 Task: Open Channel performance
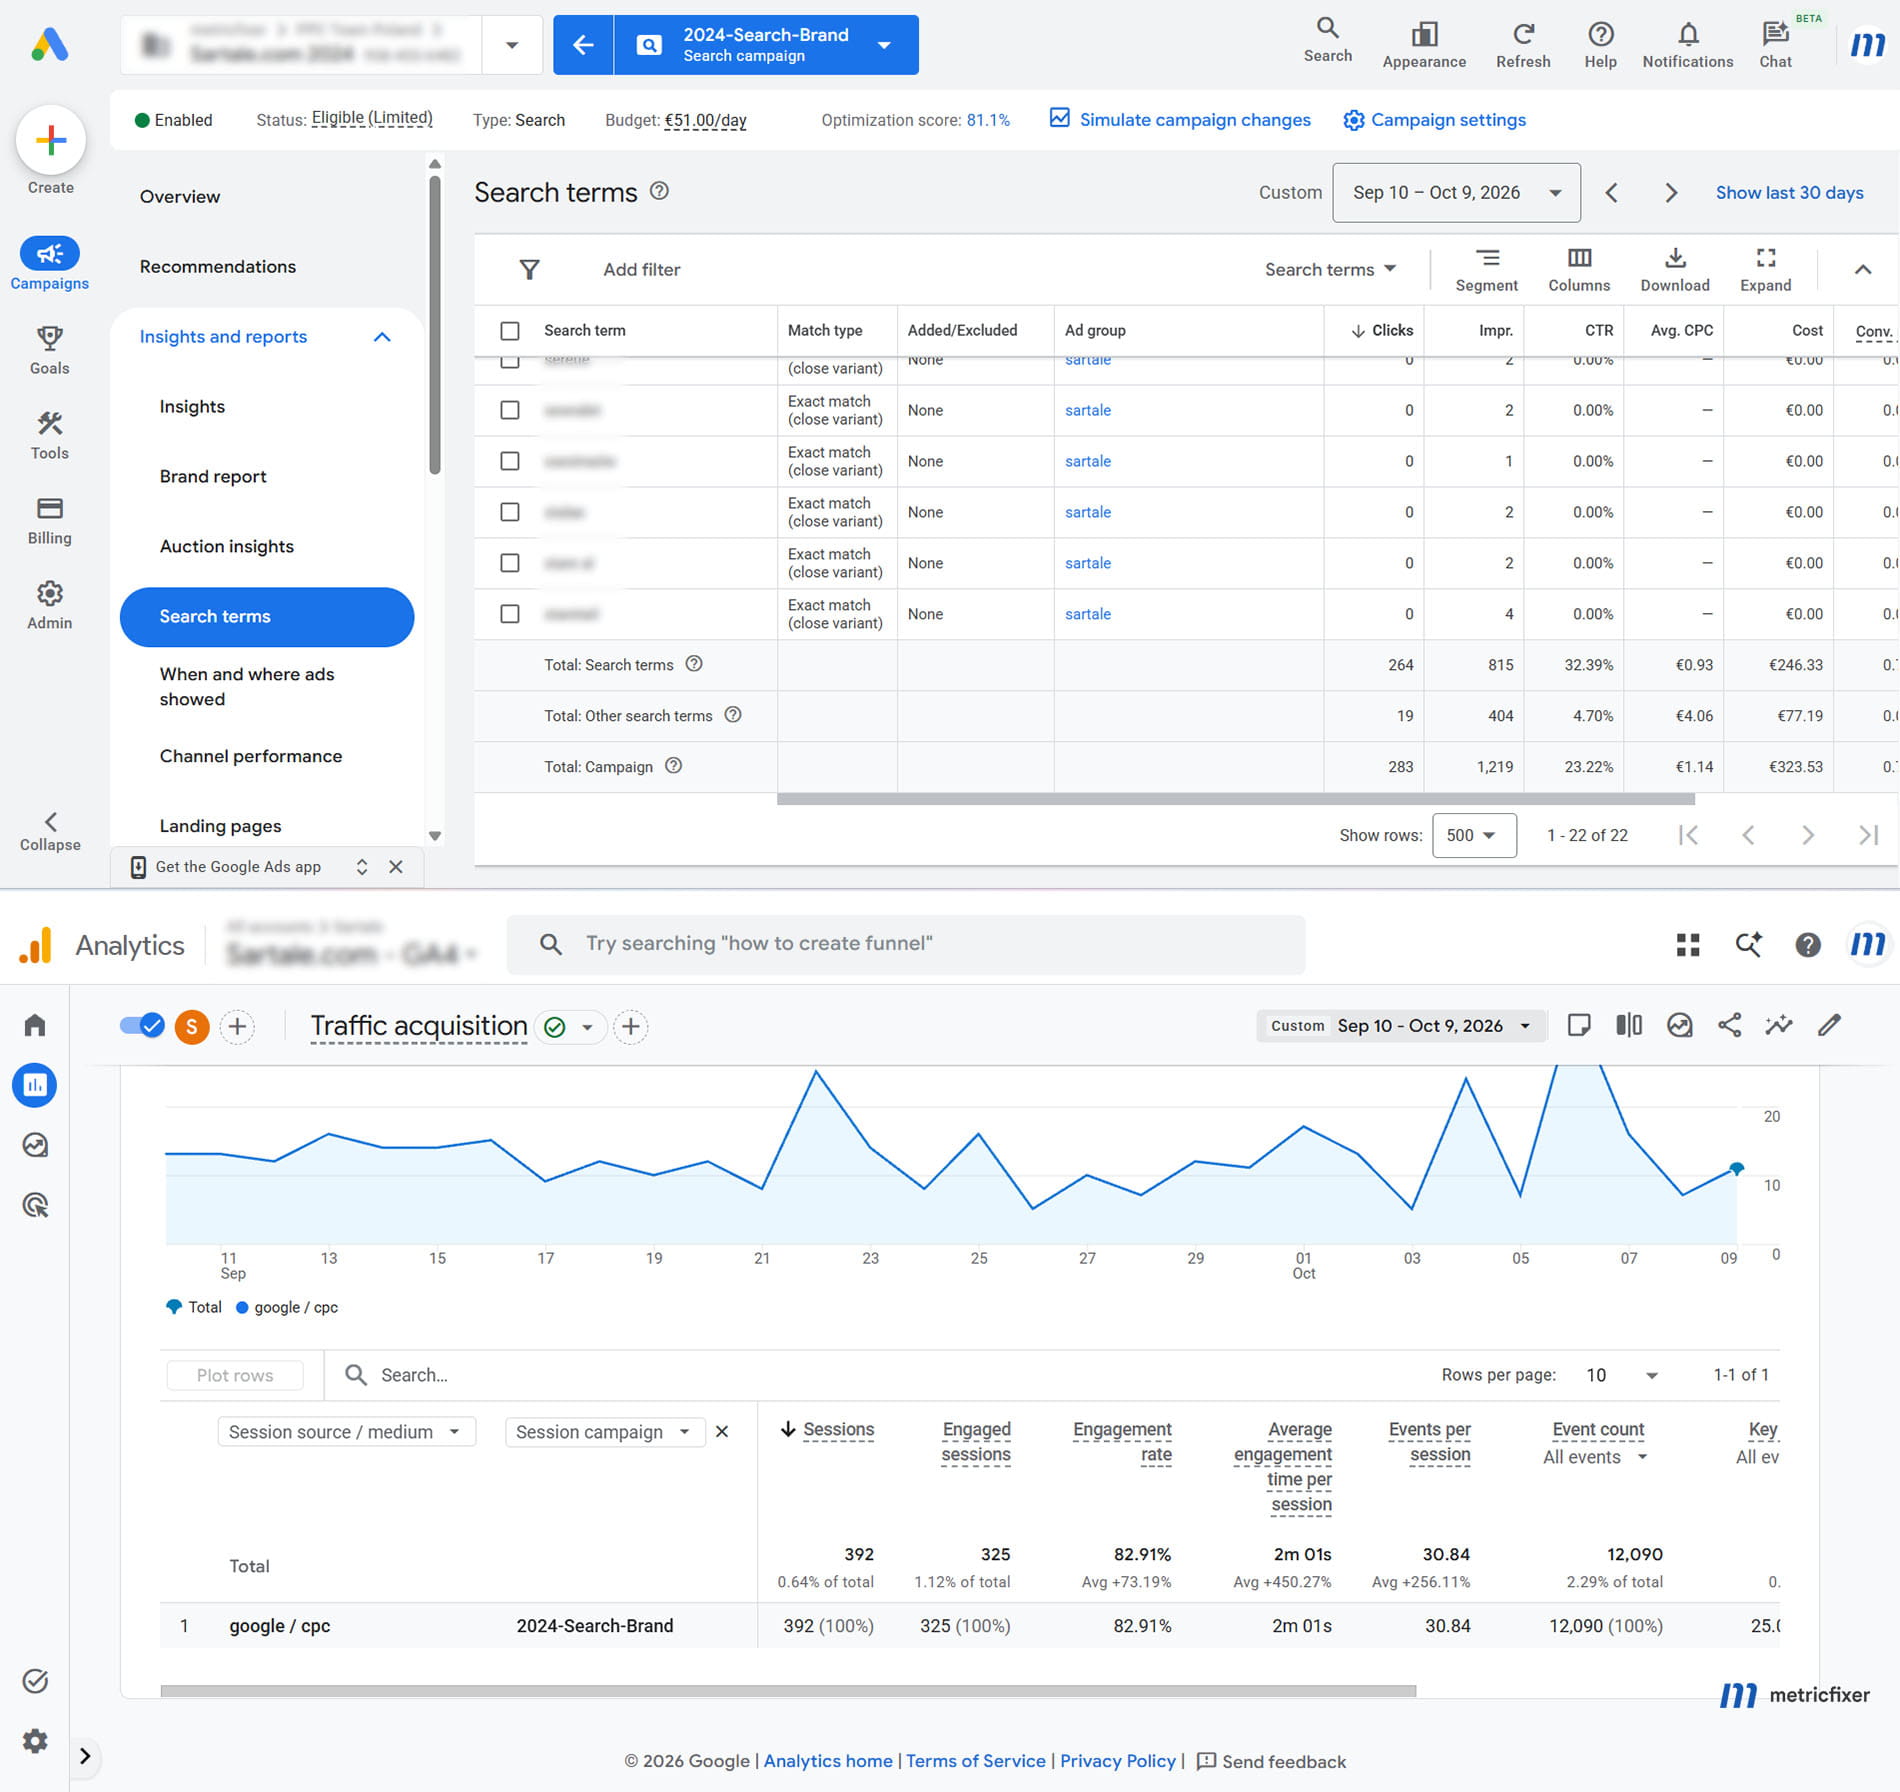pos(251,757)
